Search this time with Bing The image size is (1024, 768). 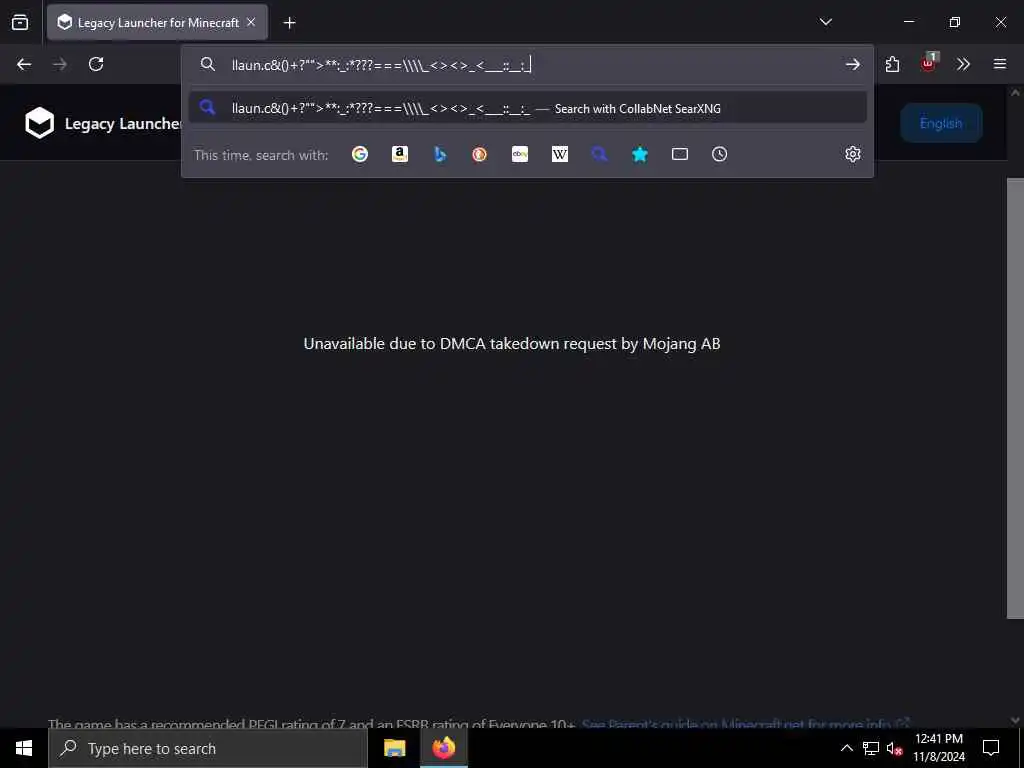click(x=440, y=154)
